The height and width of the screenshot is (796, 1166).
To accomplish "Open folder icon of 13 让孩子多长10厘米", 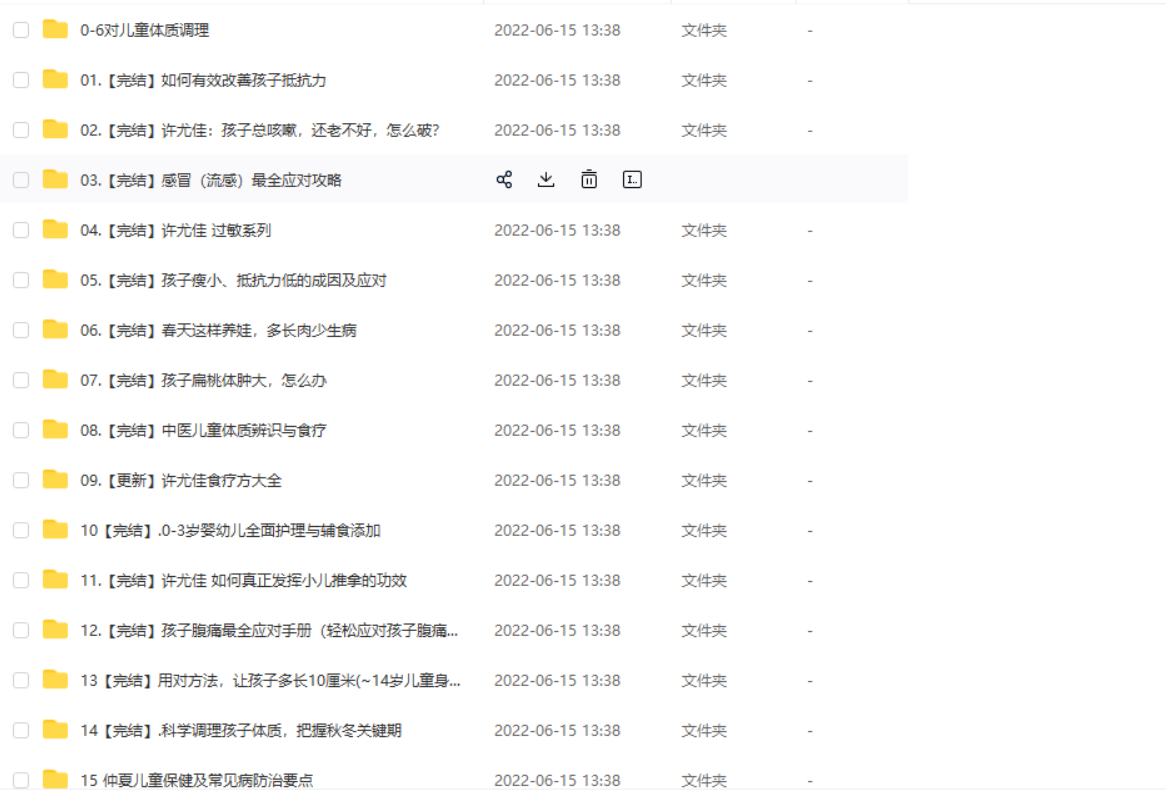I will click(x=55, y=679).
